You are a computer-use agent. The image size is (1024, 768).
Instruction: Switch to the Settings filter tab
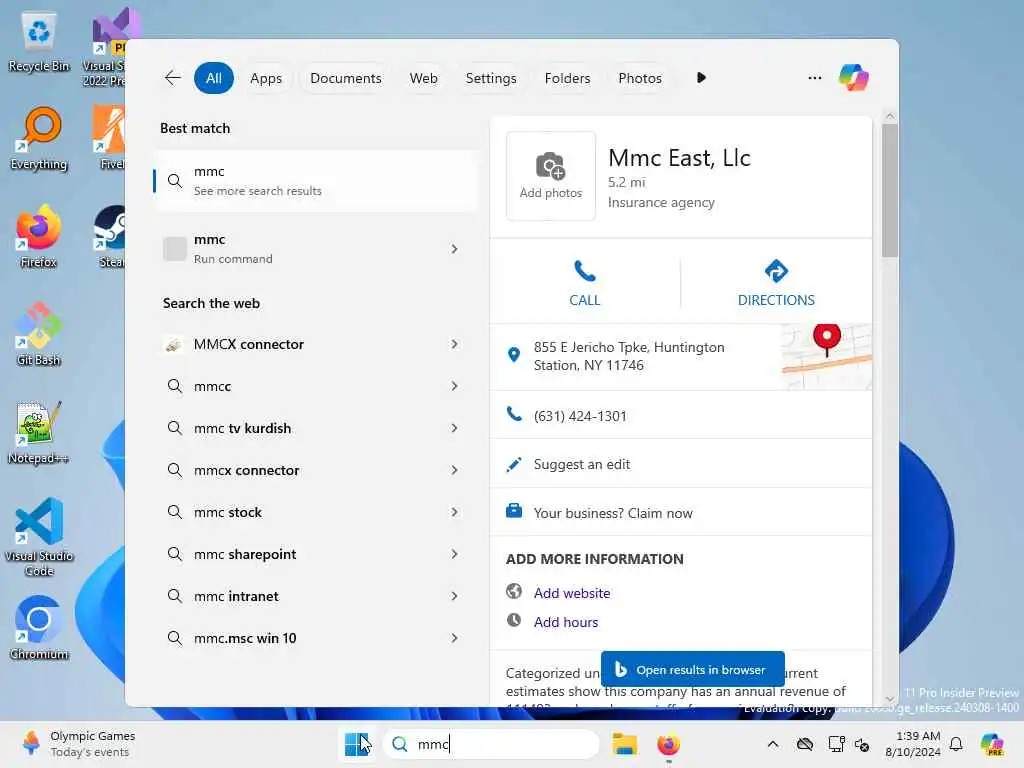click(x=490, y=78)
